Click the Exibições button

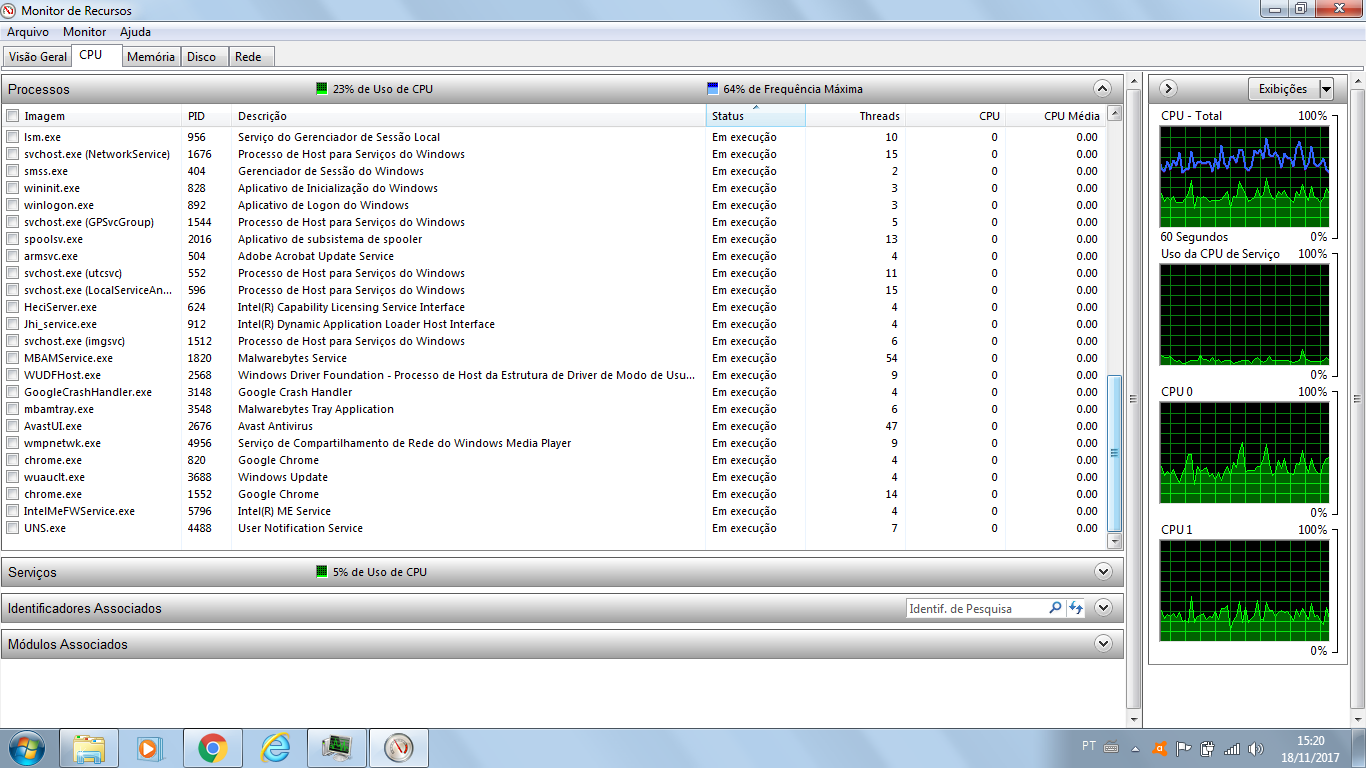point(1283,89)
